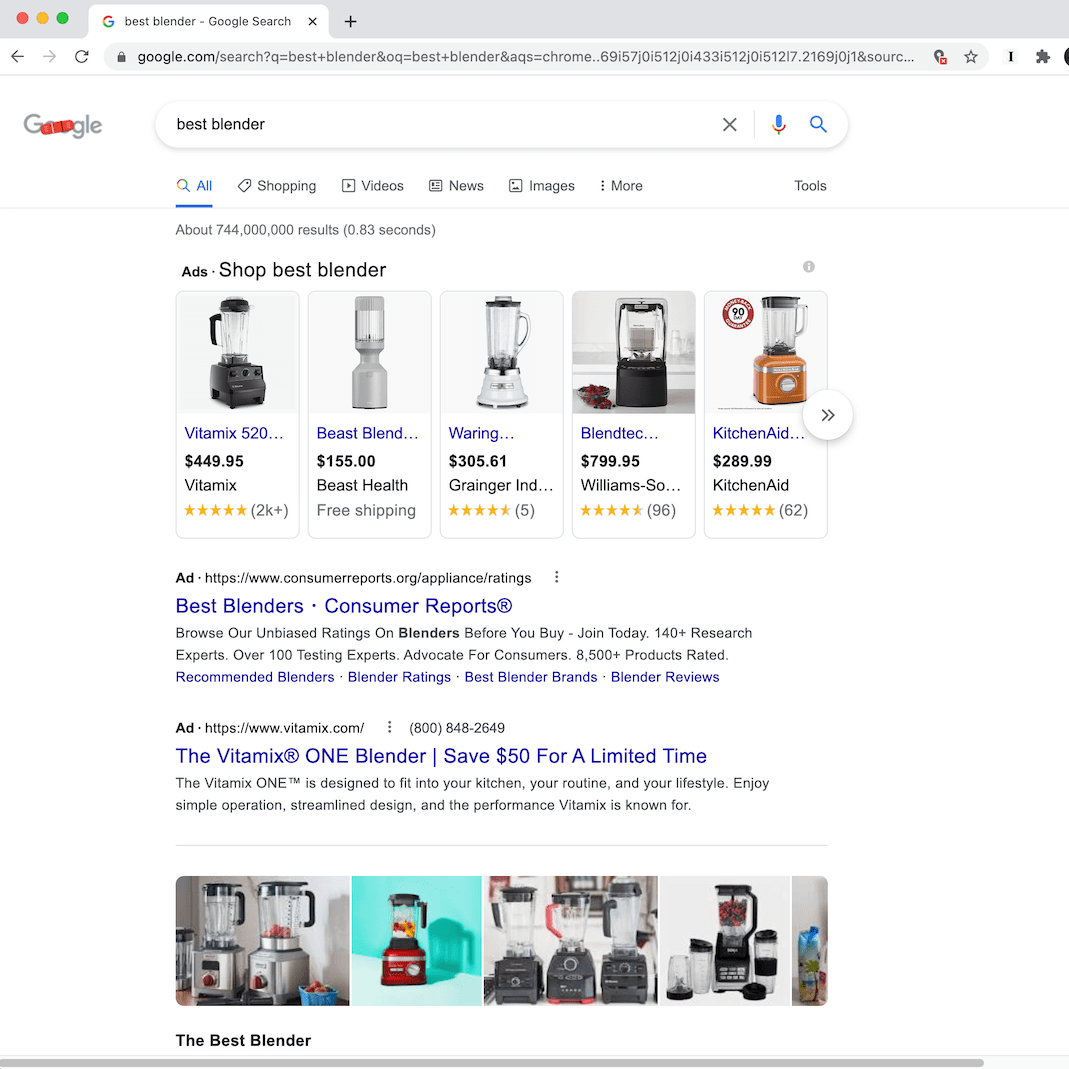The height and width of the screenshot is (1069, 1069).
Task: Open a new tab with the plus icon
Action: [x=350, y=22]
